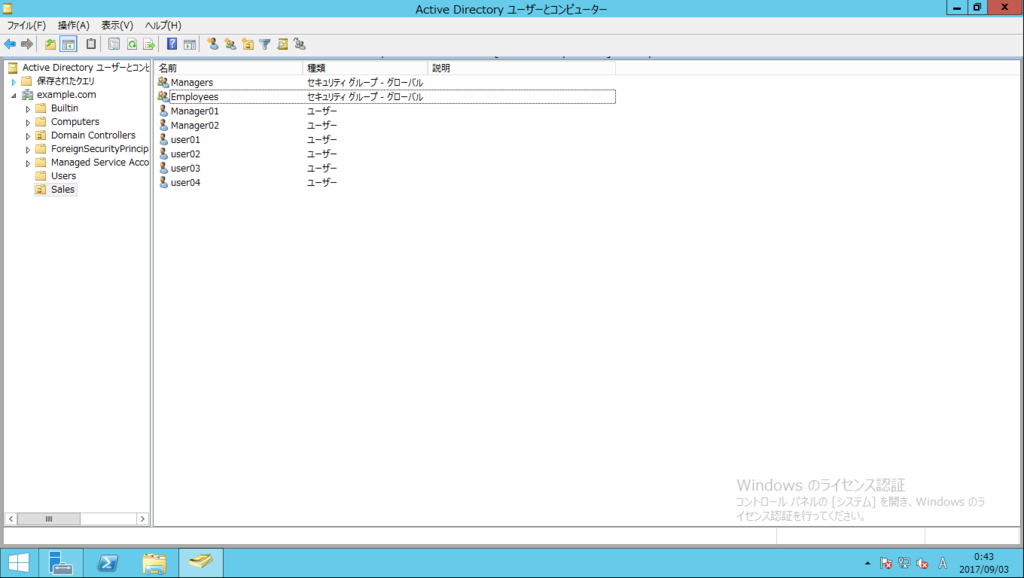This screenshot has width=1024, height=578.
Task: Open Help with the question mark icon
Action: click(x=172, y=44)
